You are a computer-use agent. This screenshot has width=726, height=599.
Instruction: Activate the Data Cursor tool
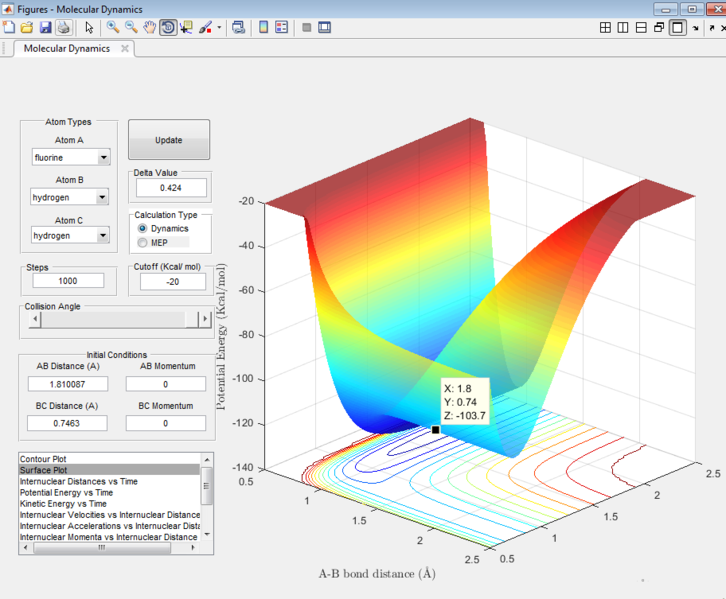pyautogui.click(x=186, y=27)
